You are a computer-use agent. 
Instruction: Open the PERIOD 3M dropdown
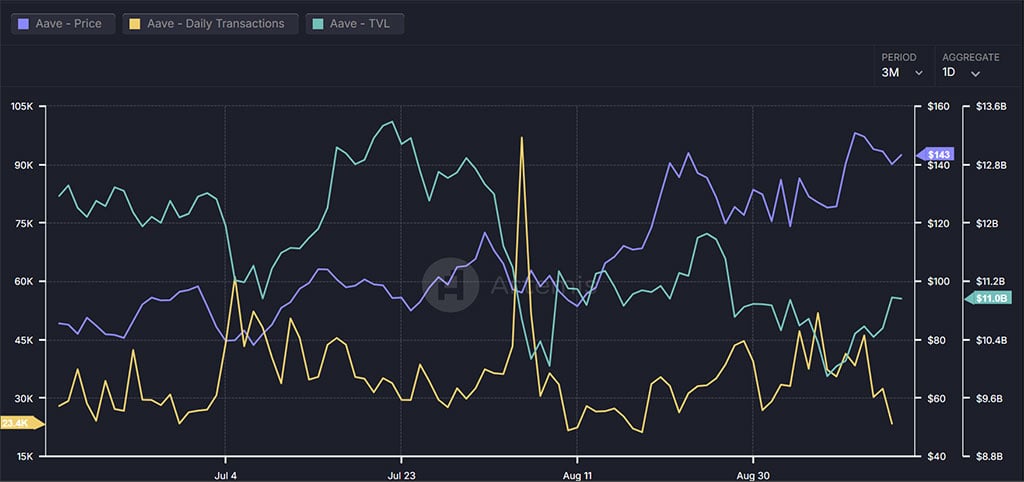click(x=903, y=65)
